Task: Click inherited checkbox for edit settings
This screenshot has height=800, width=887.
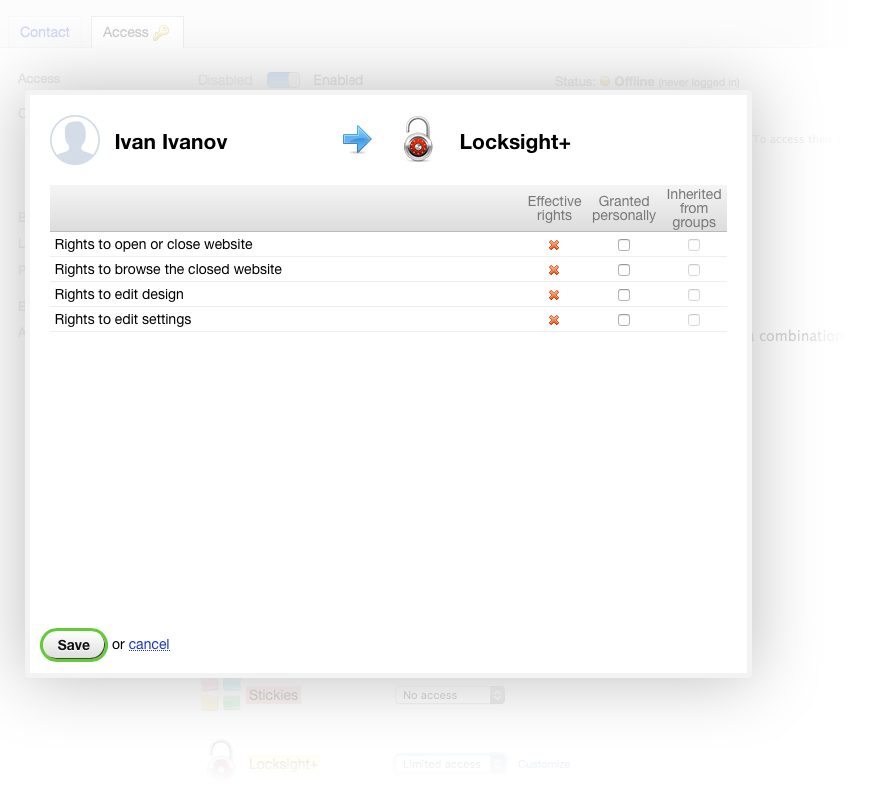Action: (x=694, y=320)
